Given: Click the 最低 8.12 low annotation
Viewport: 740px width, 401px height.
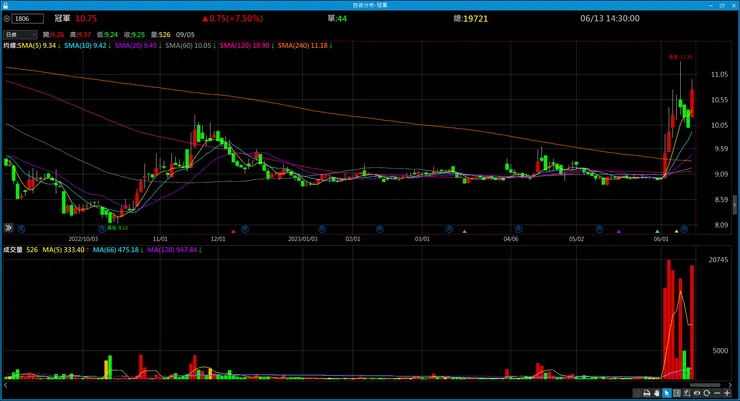Looking at the screenshot, I should tap(117, 228).
